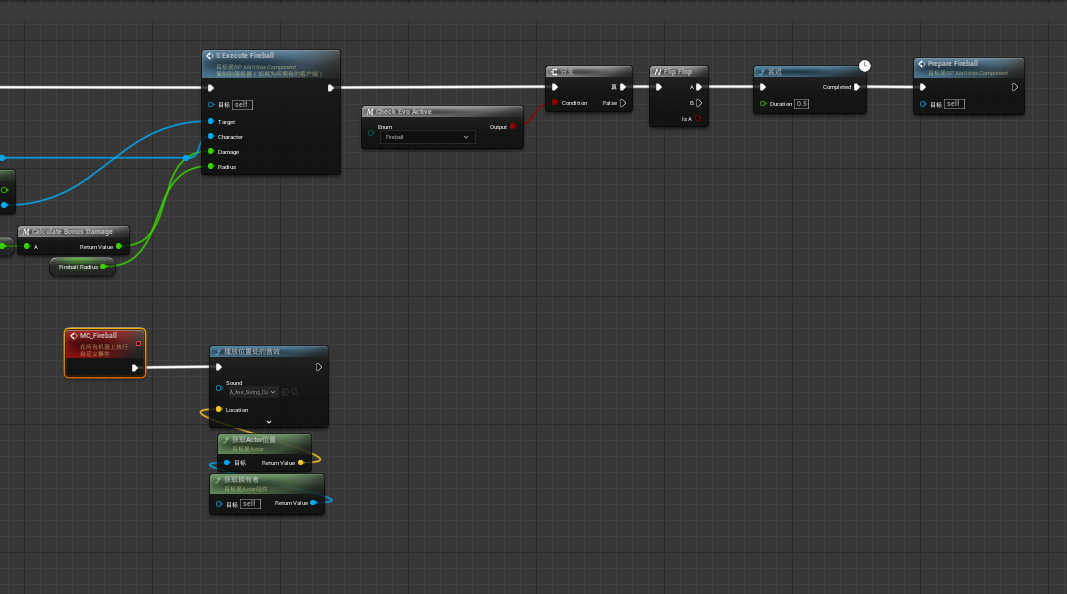The height and width of the screenshot is (594, 1067).
Task: Open the Fireball enum dropdown on Check Evo Active
Action: coord(427,137)
